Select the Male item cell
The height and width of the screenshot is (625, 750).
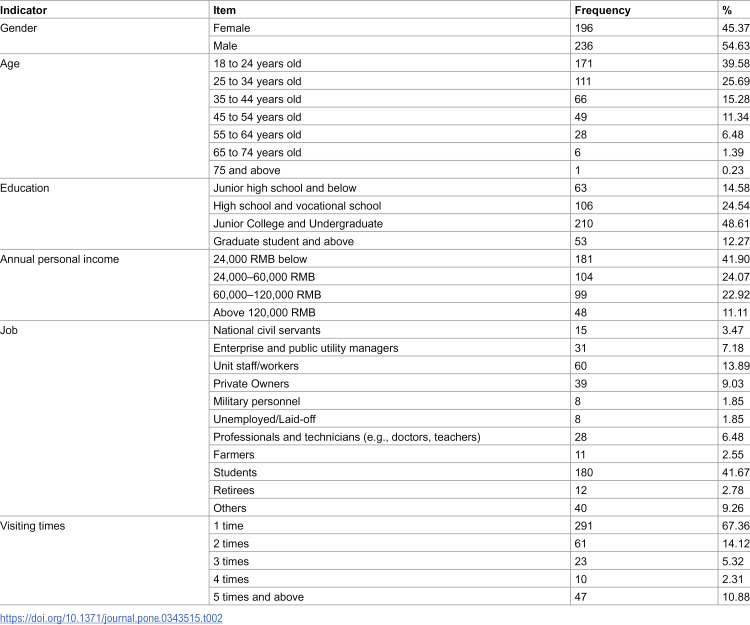coord(225,46)
